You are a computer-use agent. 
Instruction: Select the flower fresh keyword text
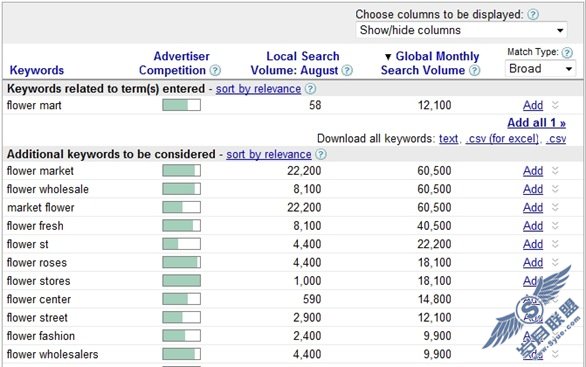[x=35, y=226]
